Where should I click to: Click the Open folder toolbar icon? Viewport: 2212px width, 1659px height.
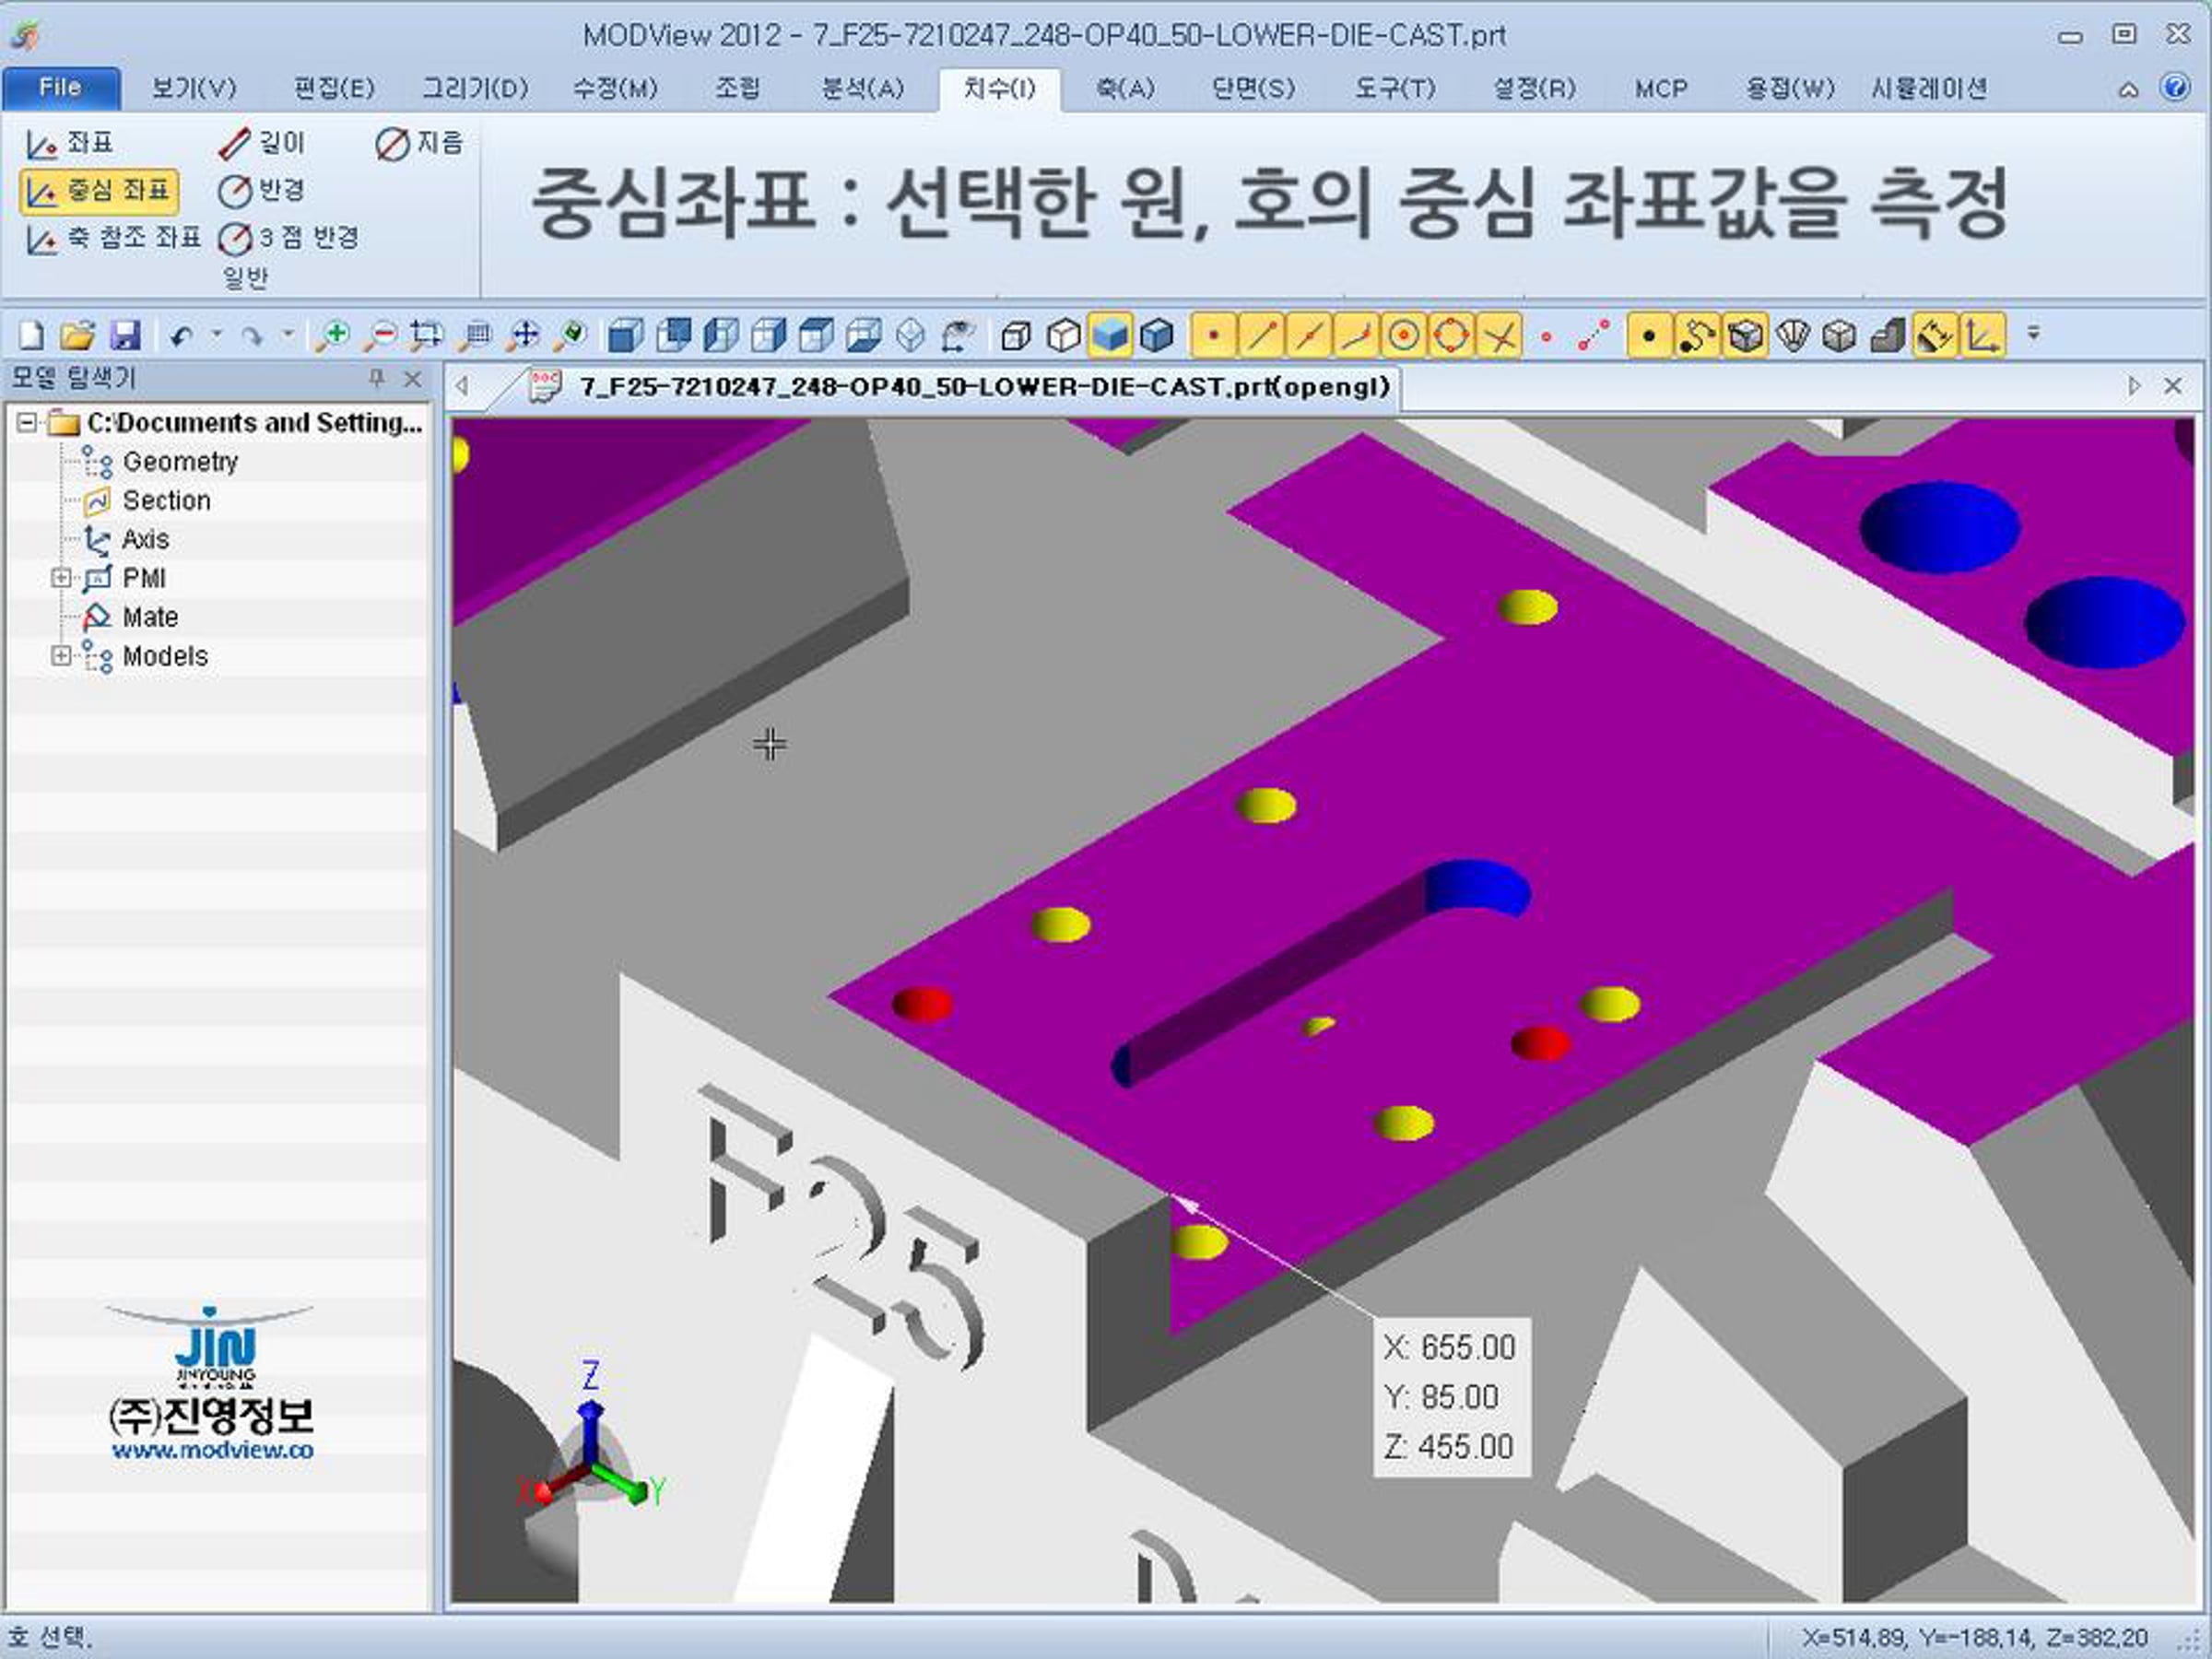coord(77,335)
